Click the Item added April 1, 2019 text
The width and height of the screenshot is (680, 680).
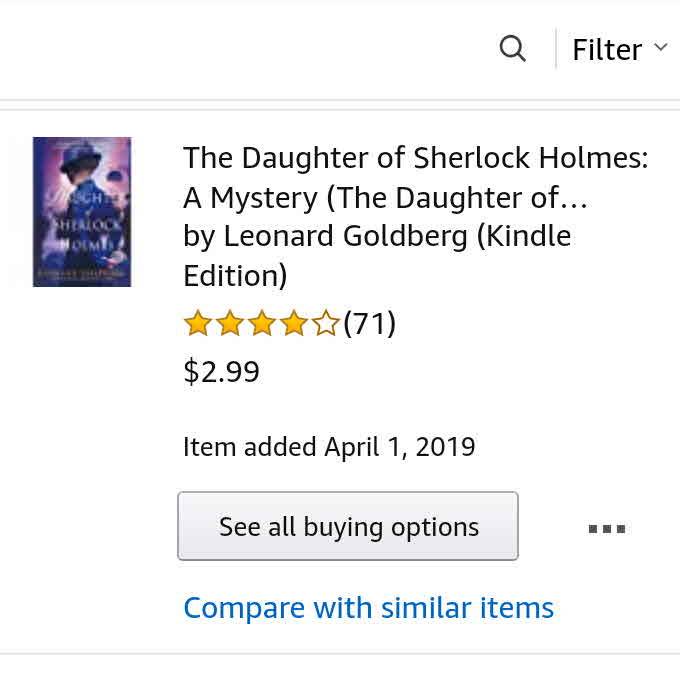[329, 446]
